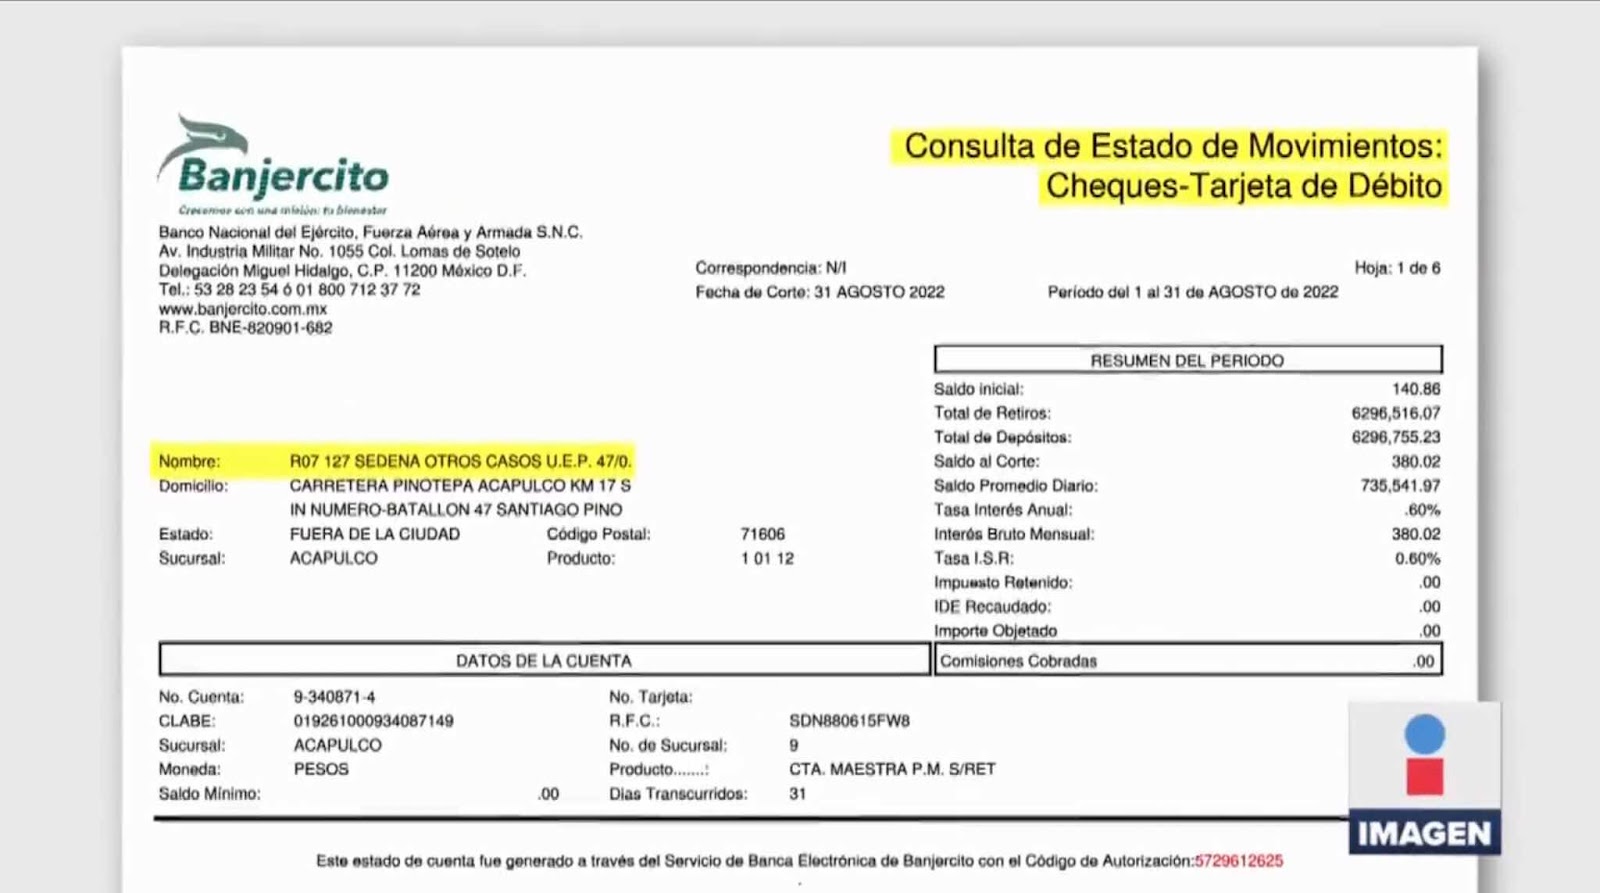
Task: Click 'Banco Nacional del Ejército, Fuerza Aérea y Armada S.N.C.'
Action: [x=370, y=232]
